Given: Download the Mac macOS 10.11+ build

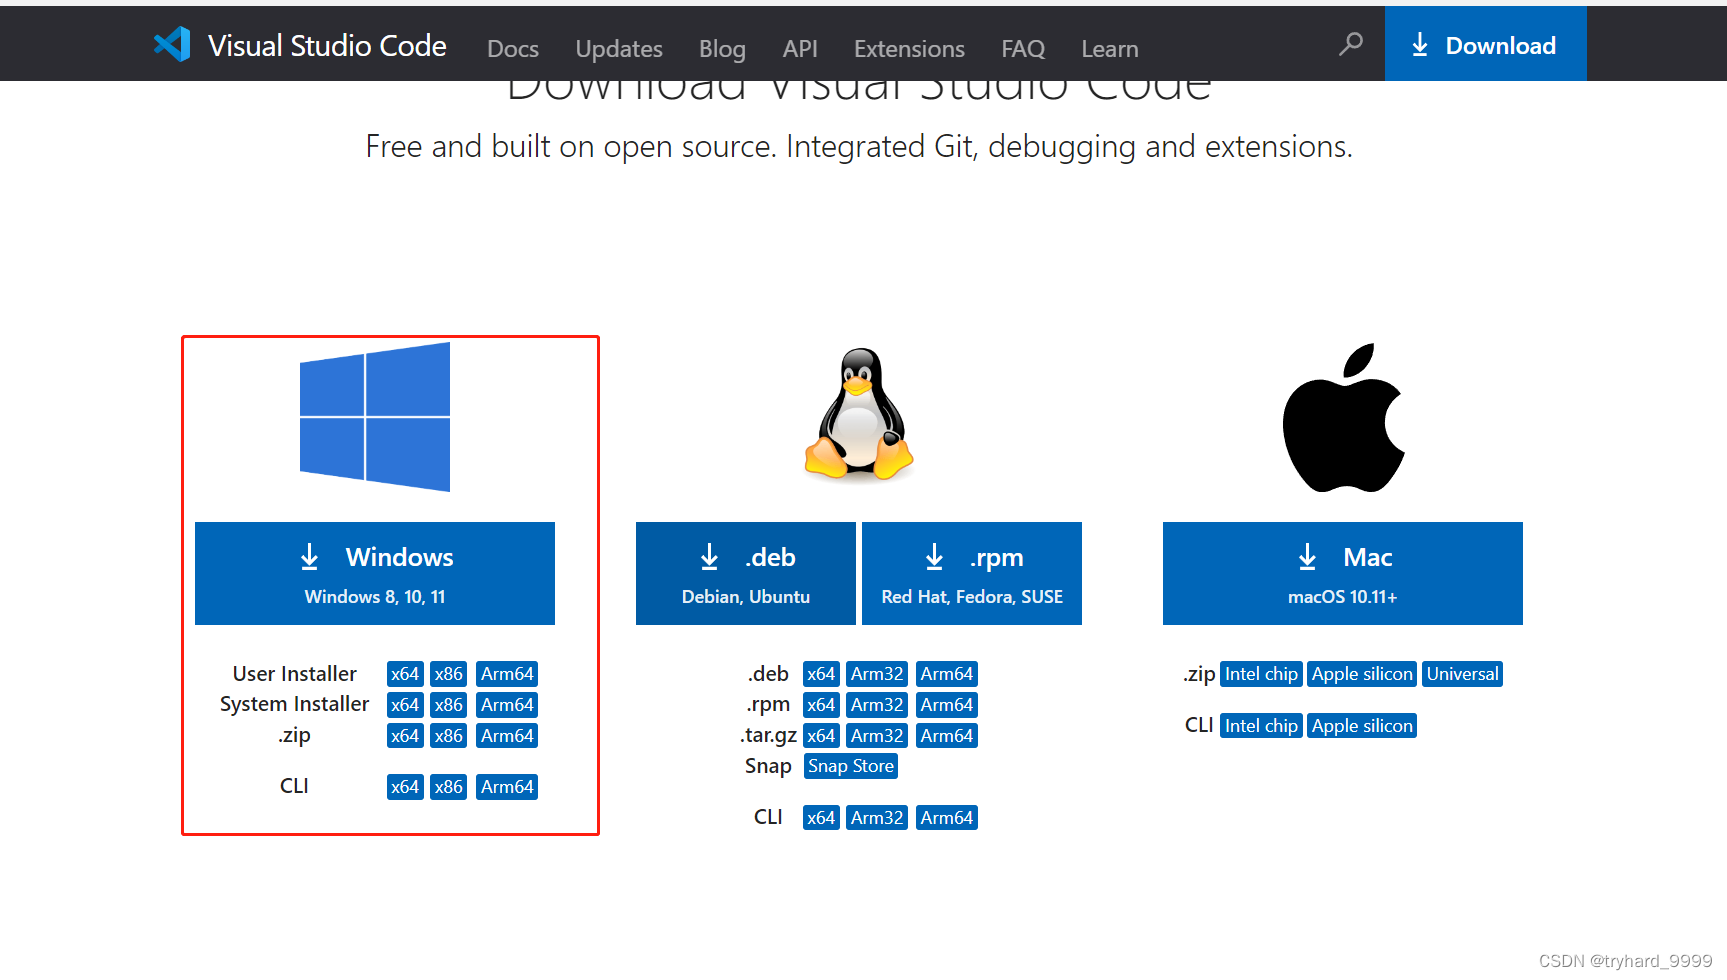Looking at the screenshot, I should 1343,573.
